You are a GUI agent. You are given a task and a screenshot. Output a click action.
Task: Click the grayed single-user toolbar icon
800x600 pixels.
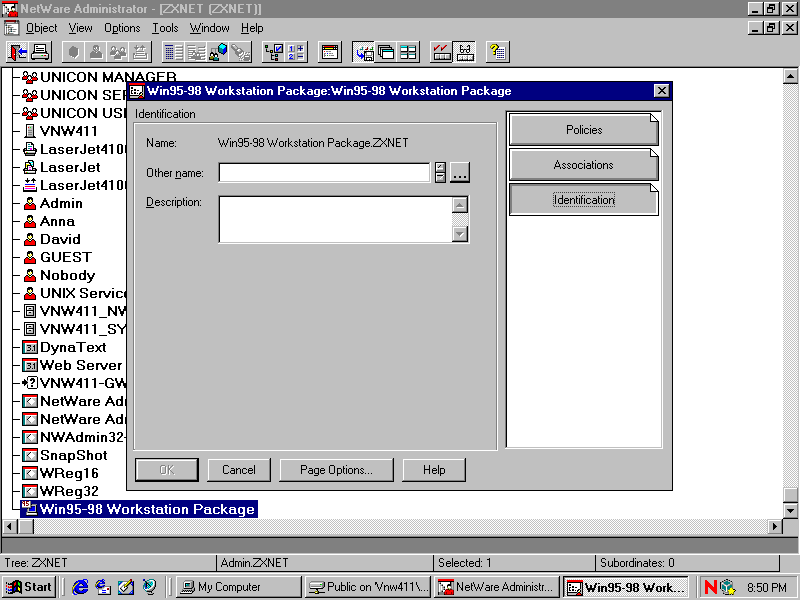click(96, 52)
